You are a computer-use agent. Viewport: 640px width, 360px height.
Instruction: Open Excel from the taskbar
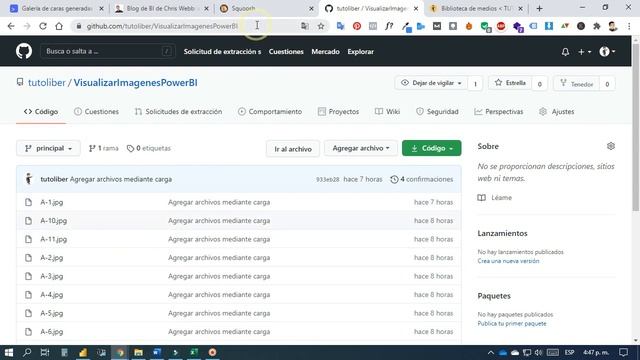pos(194,352)
